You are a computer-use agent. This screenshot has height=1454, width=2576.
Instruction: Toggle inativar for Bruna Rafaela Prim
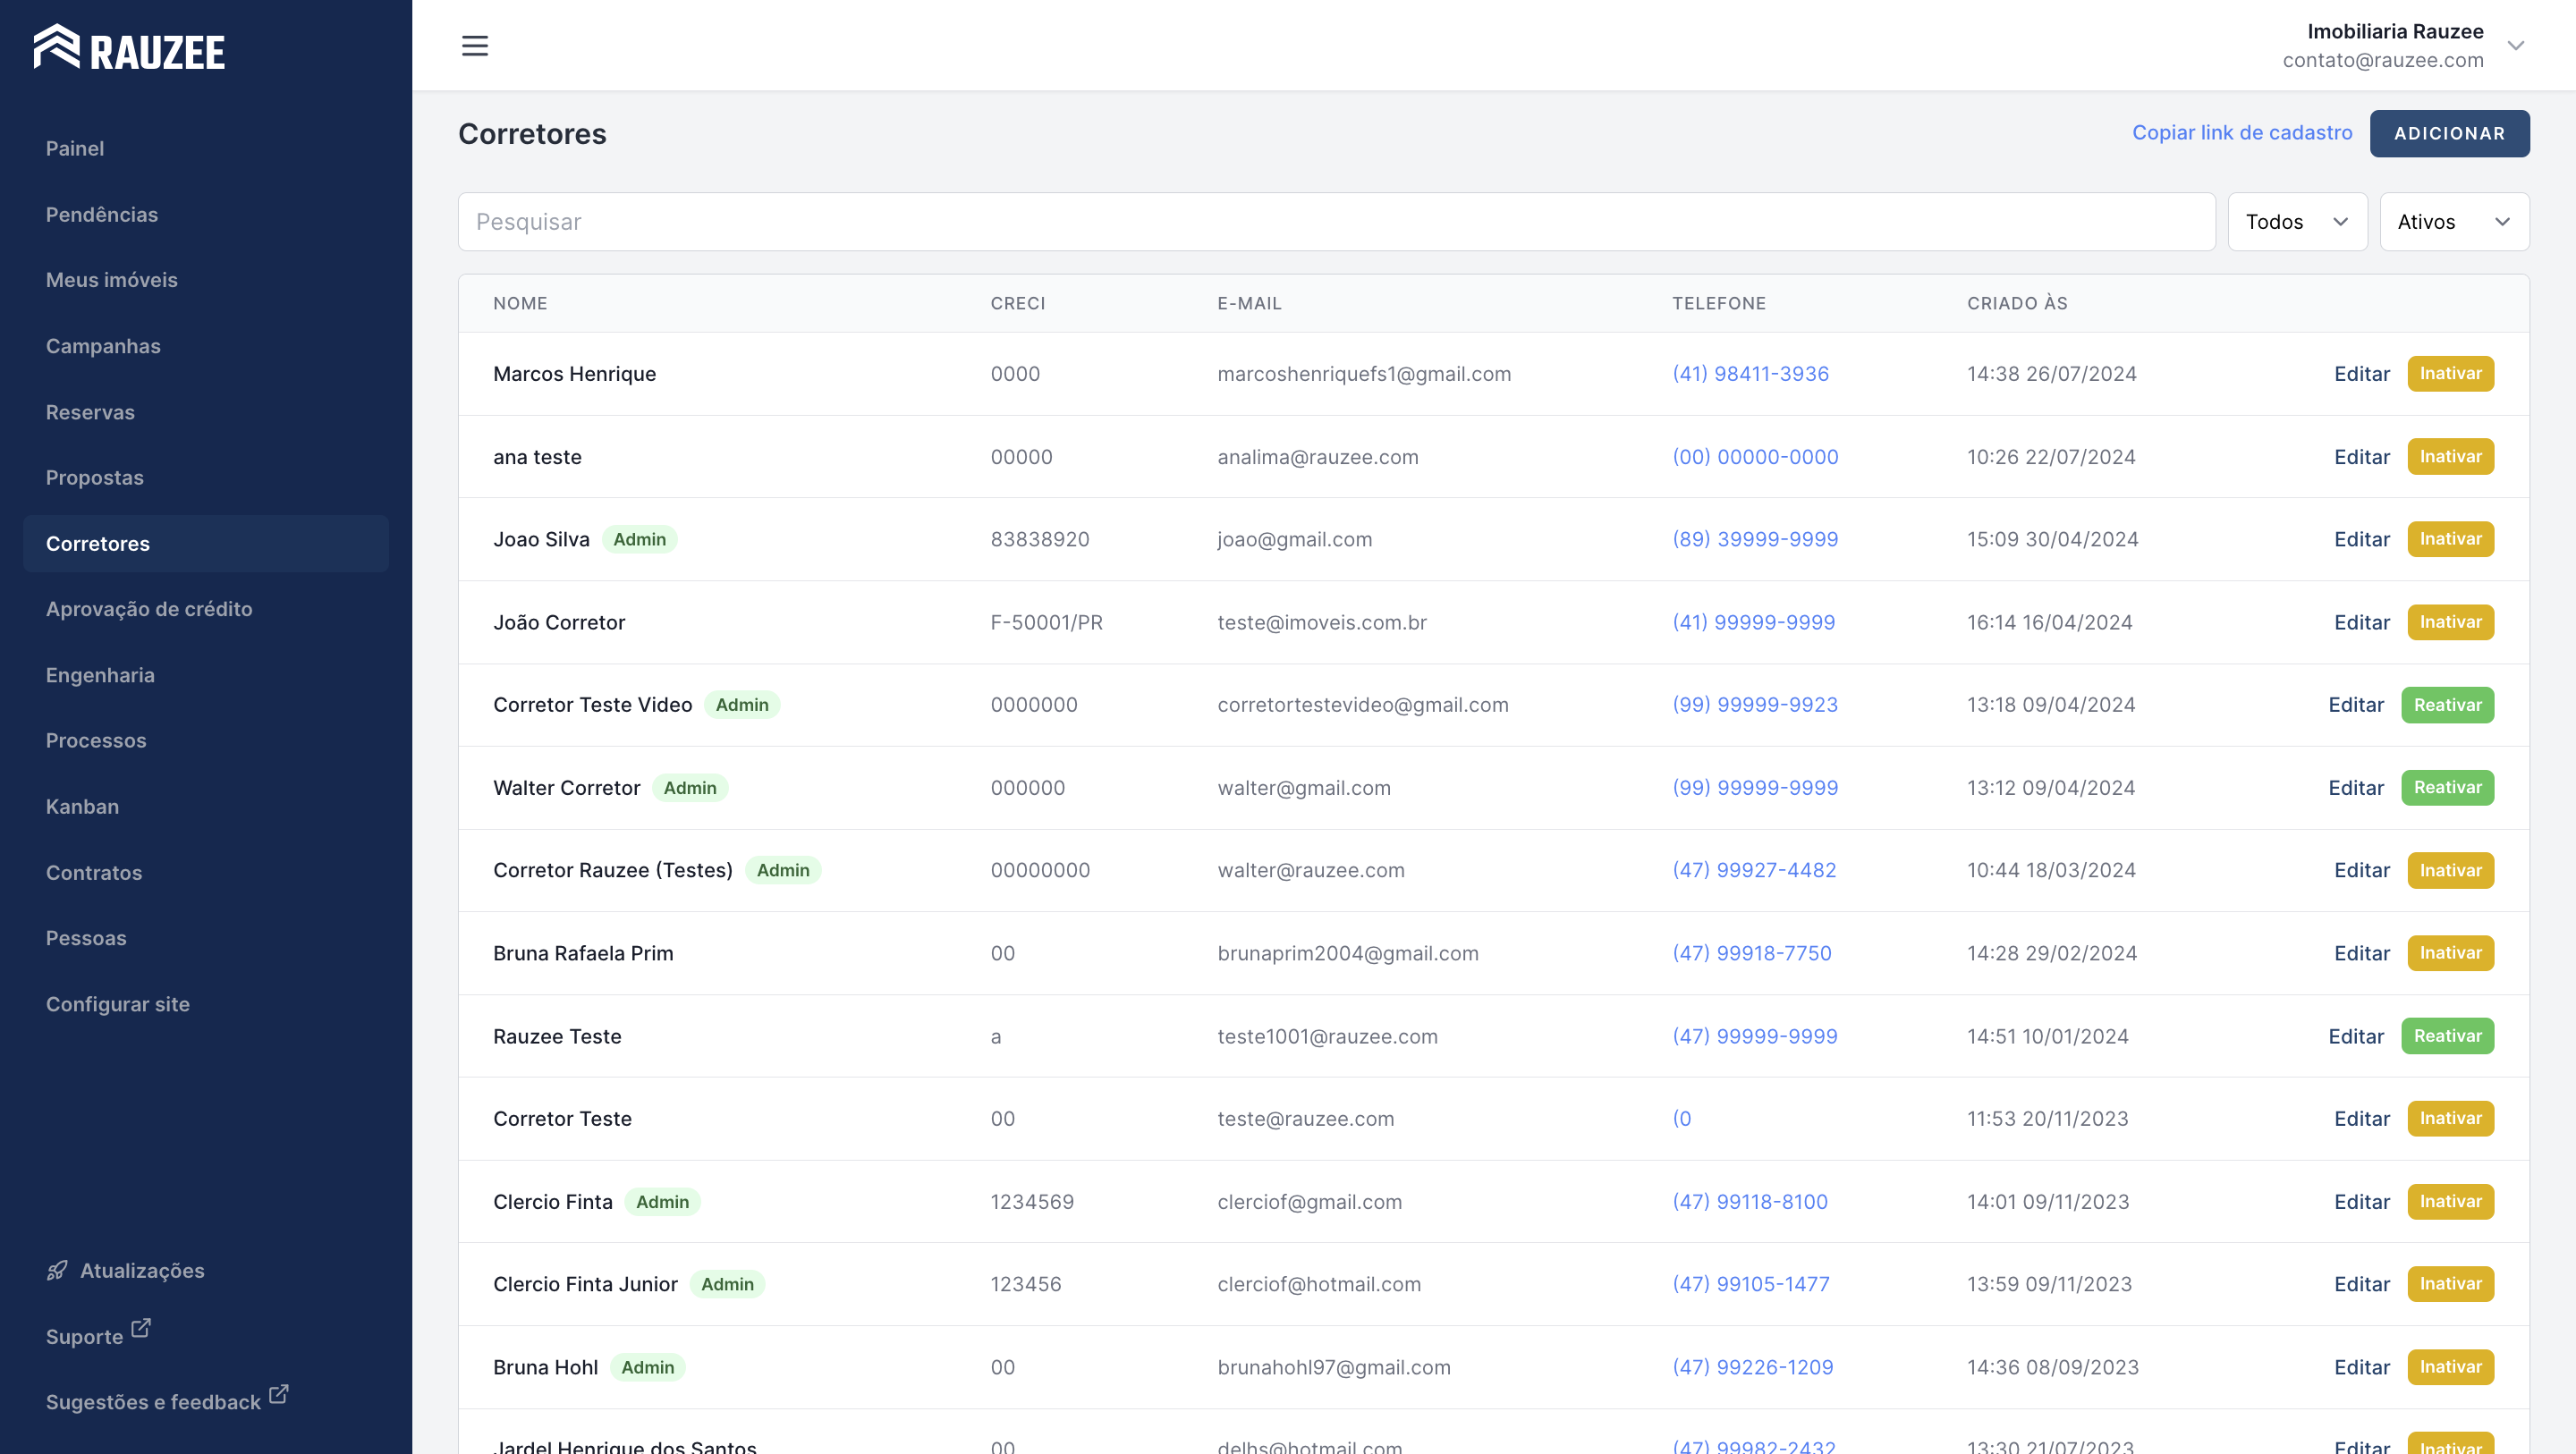2451,951
